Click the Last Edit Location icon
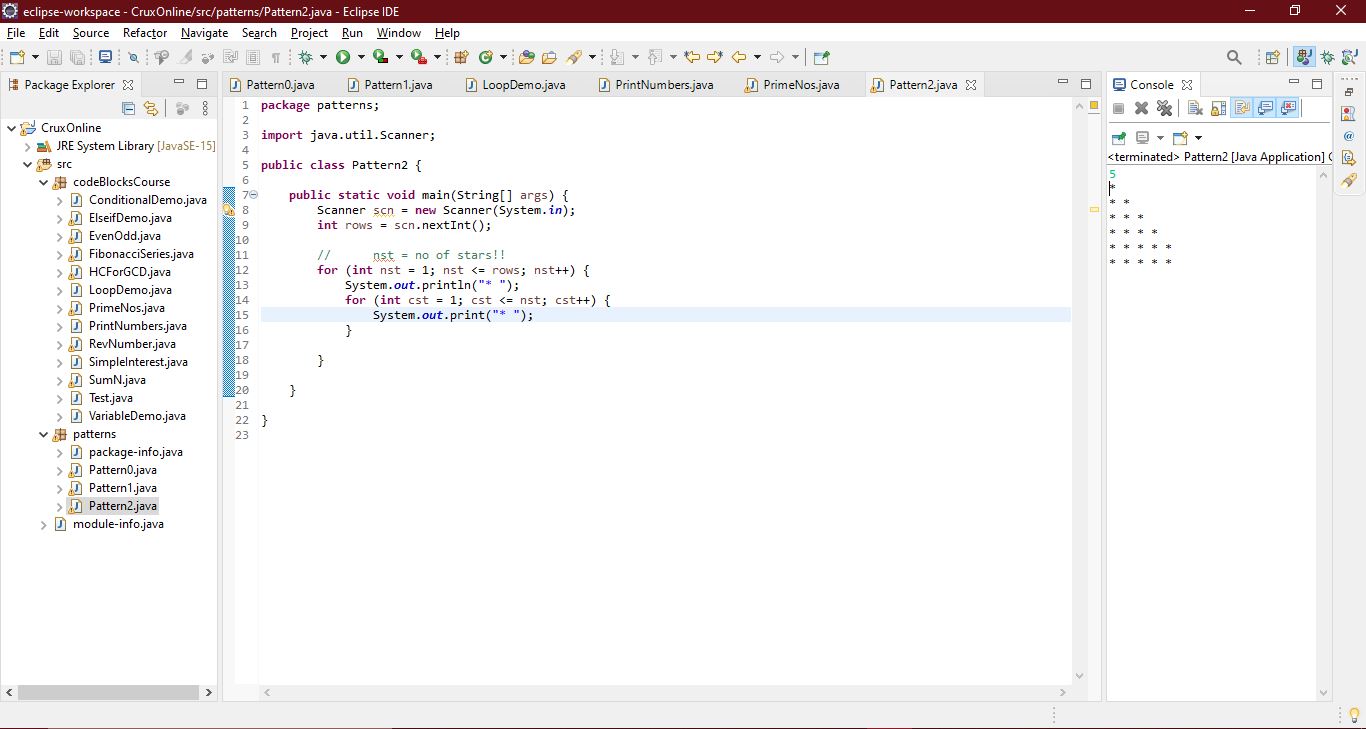 pos(692,57)
